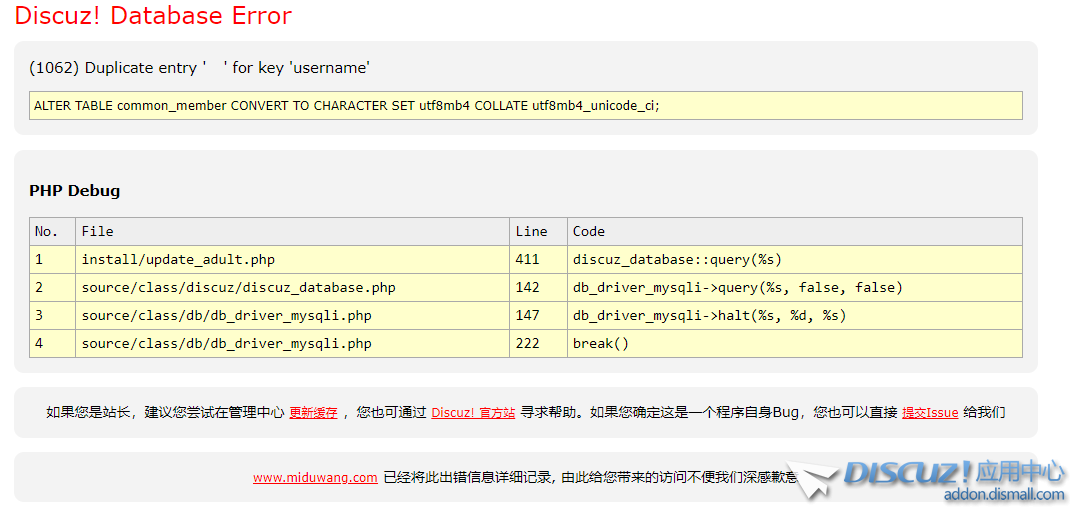Screen dimensions: 1083x520
Task: Click the No. column header
Action: pyautogui.click(x=52, y=231)
